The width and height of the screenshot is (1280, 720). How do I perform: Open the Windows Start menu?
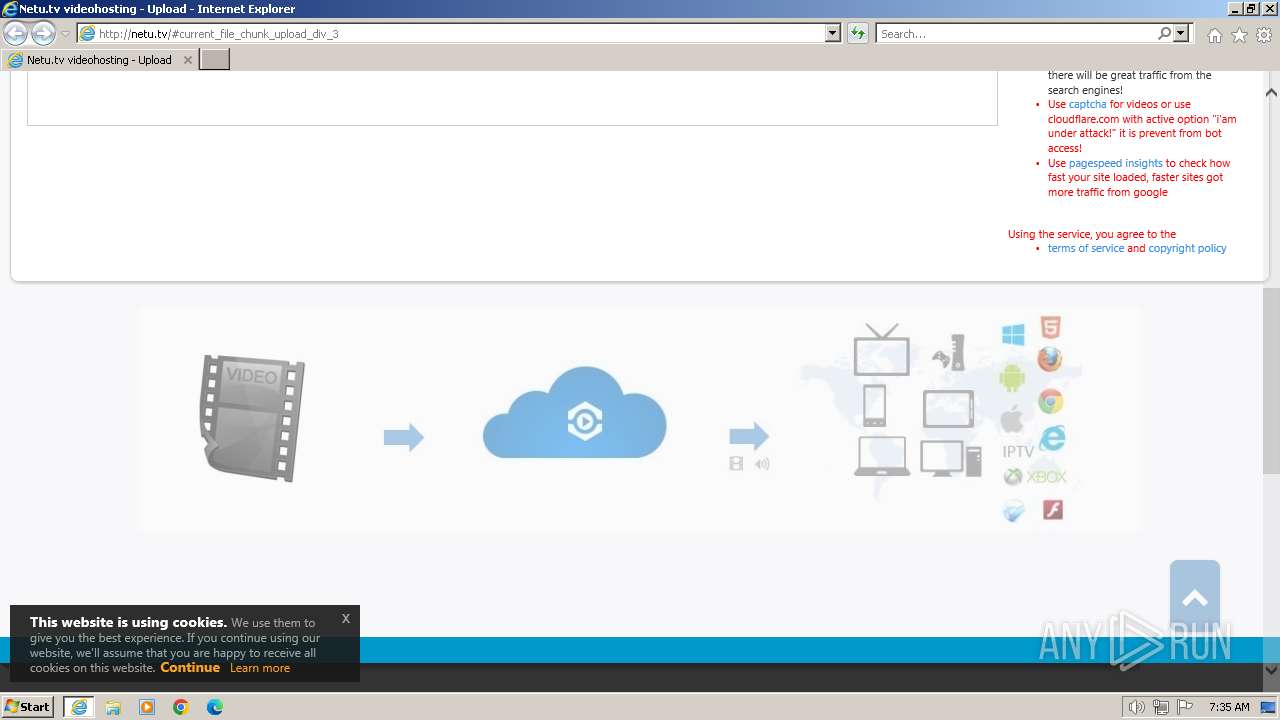[x=28, y=706]
